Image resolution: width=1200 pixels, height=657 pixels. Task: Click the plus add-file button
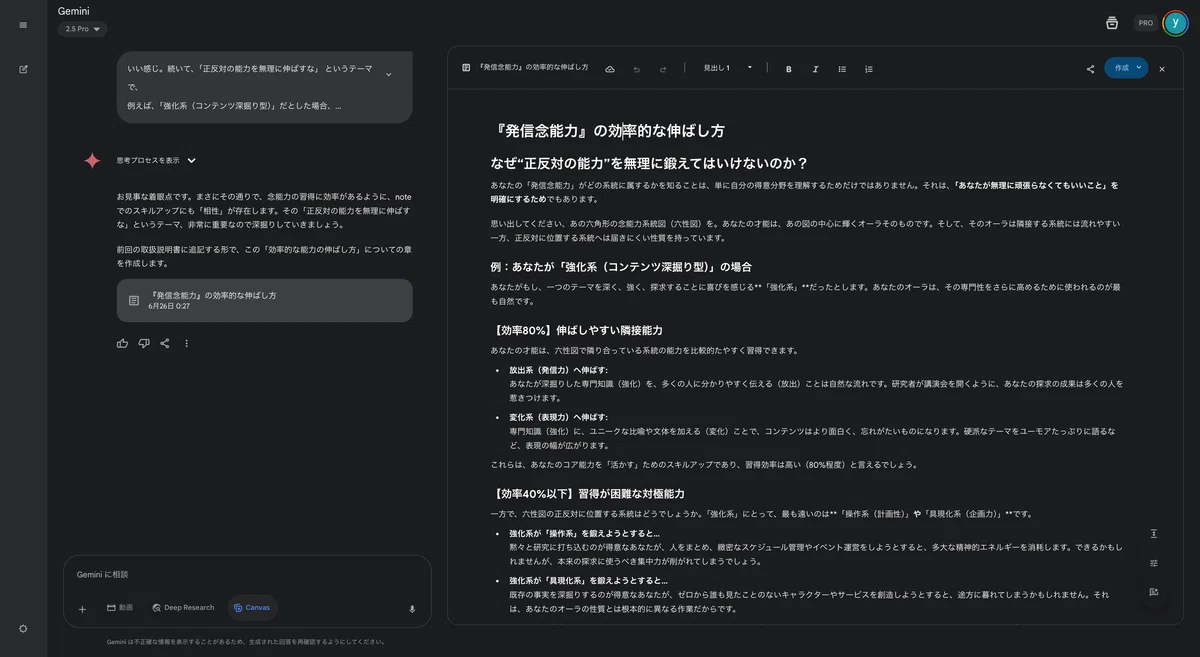[82, 608]
